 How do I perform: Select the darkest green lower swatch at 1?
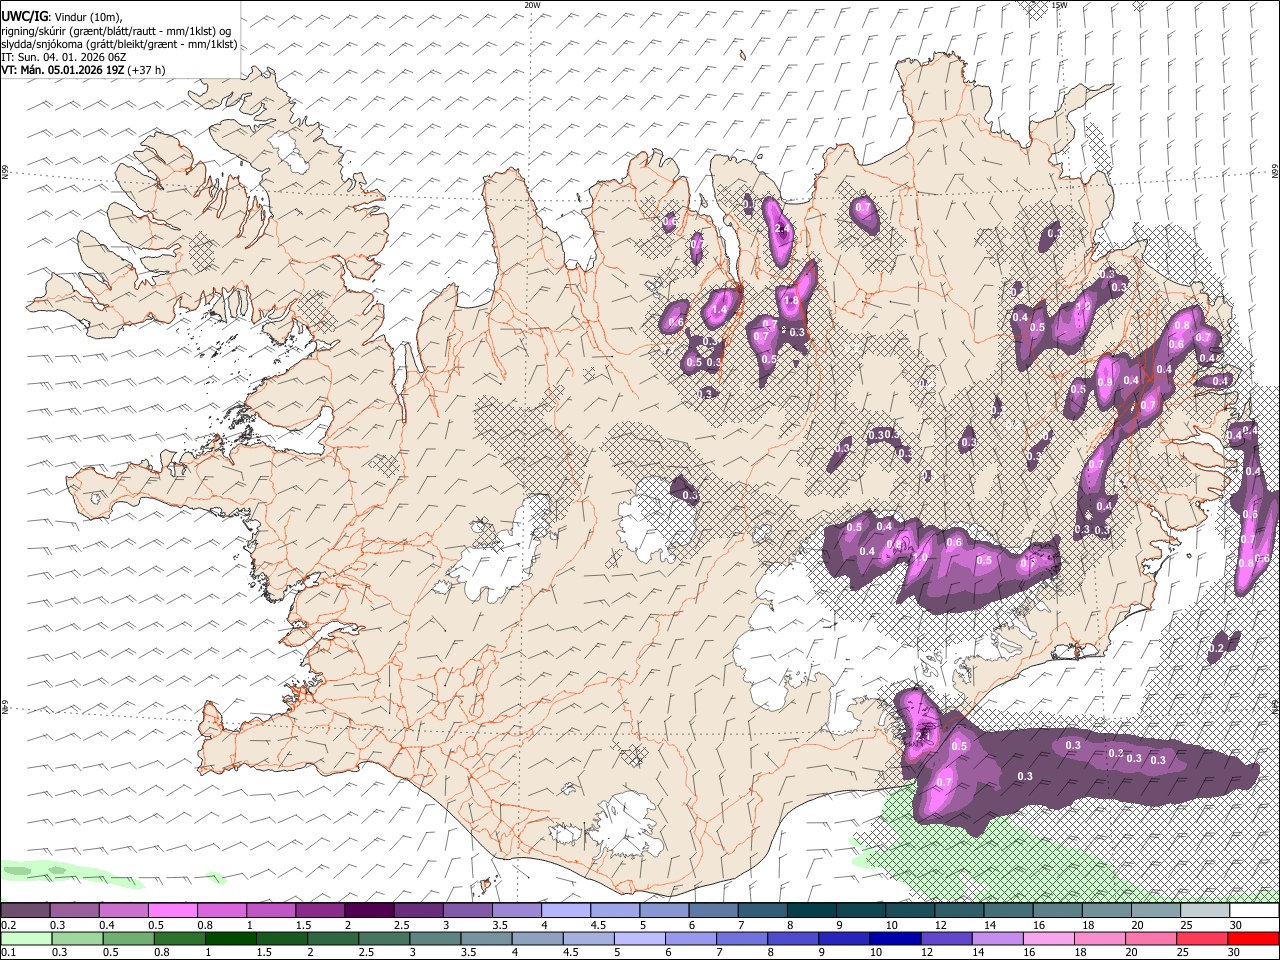[230, 938]
